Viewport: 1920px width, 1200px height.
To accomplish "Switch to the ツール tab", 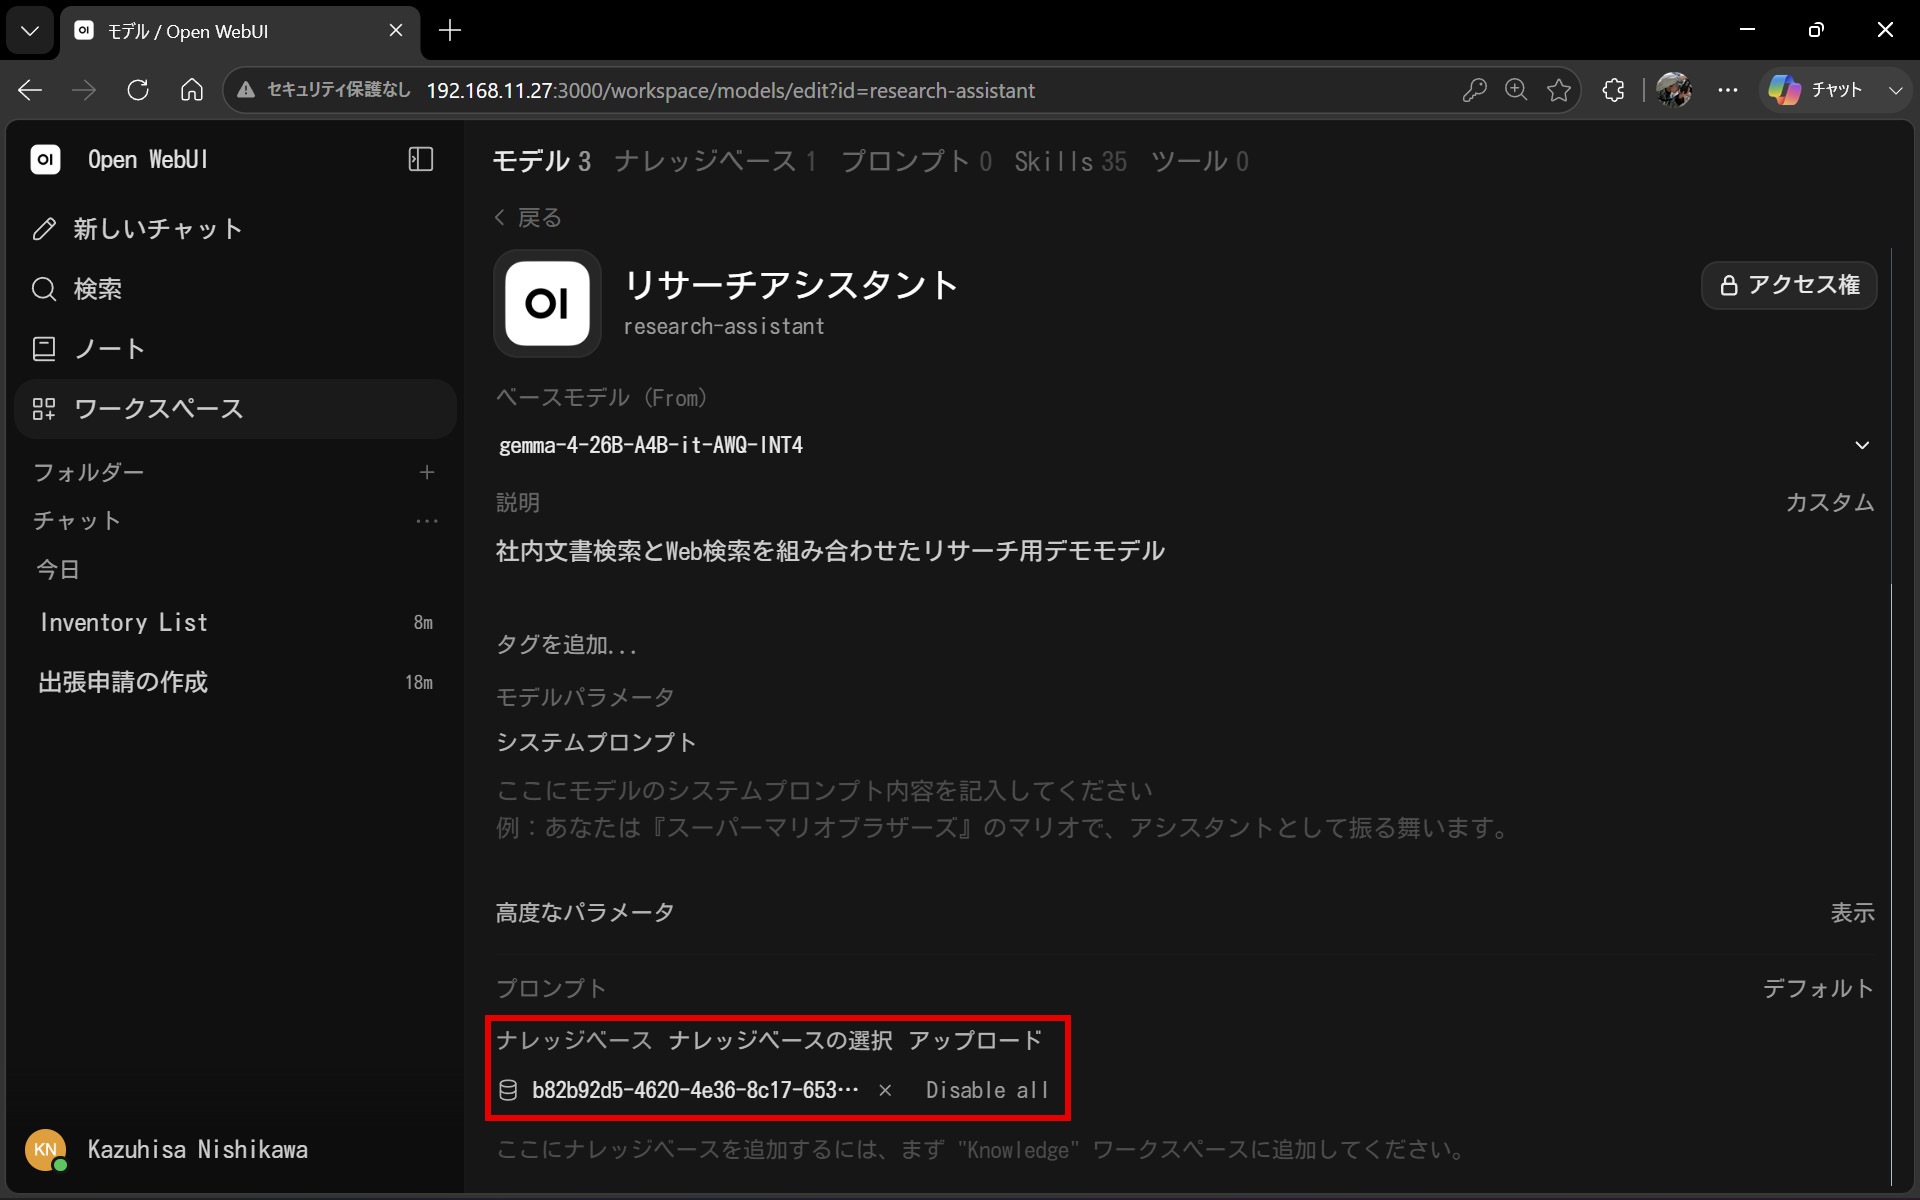I will tap(1199, 161).
